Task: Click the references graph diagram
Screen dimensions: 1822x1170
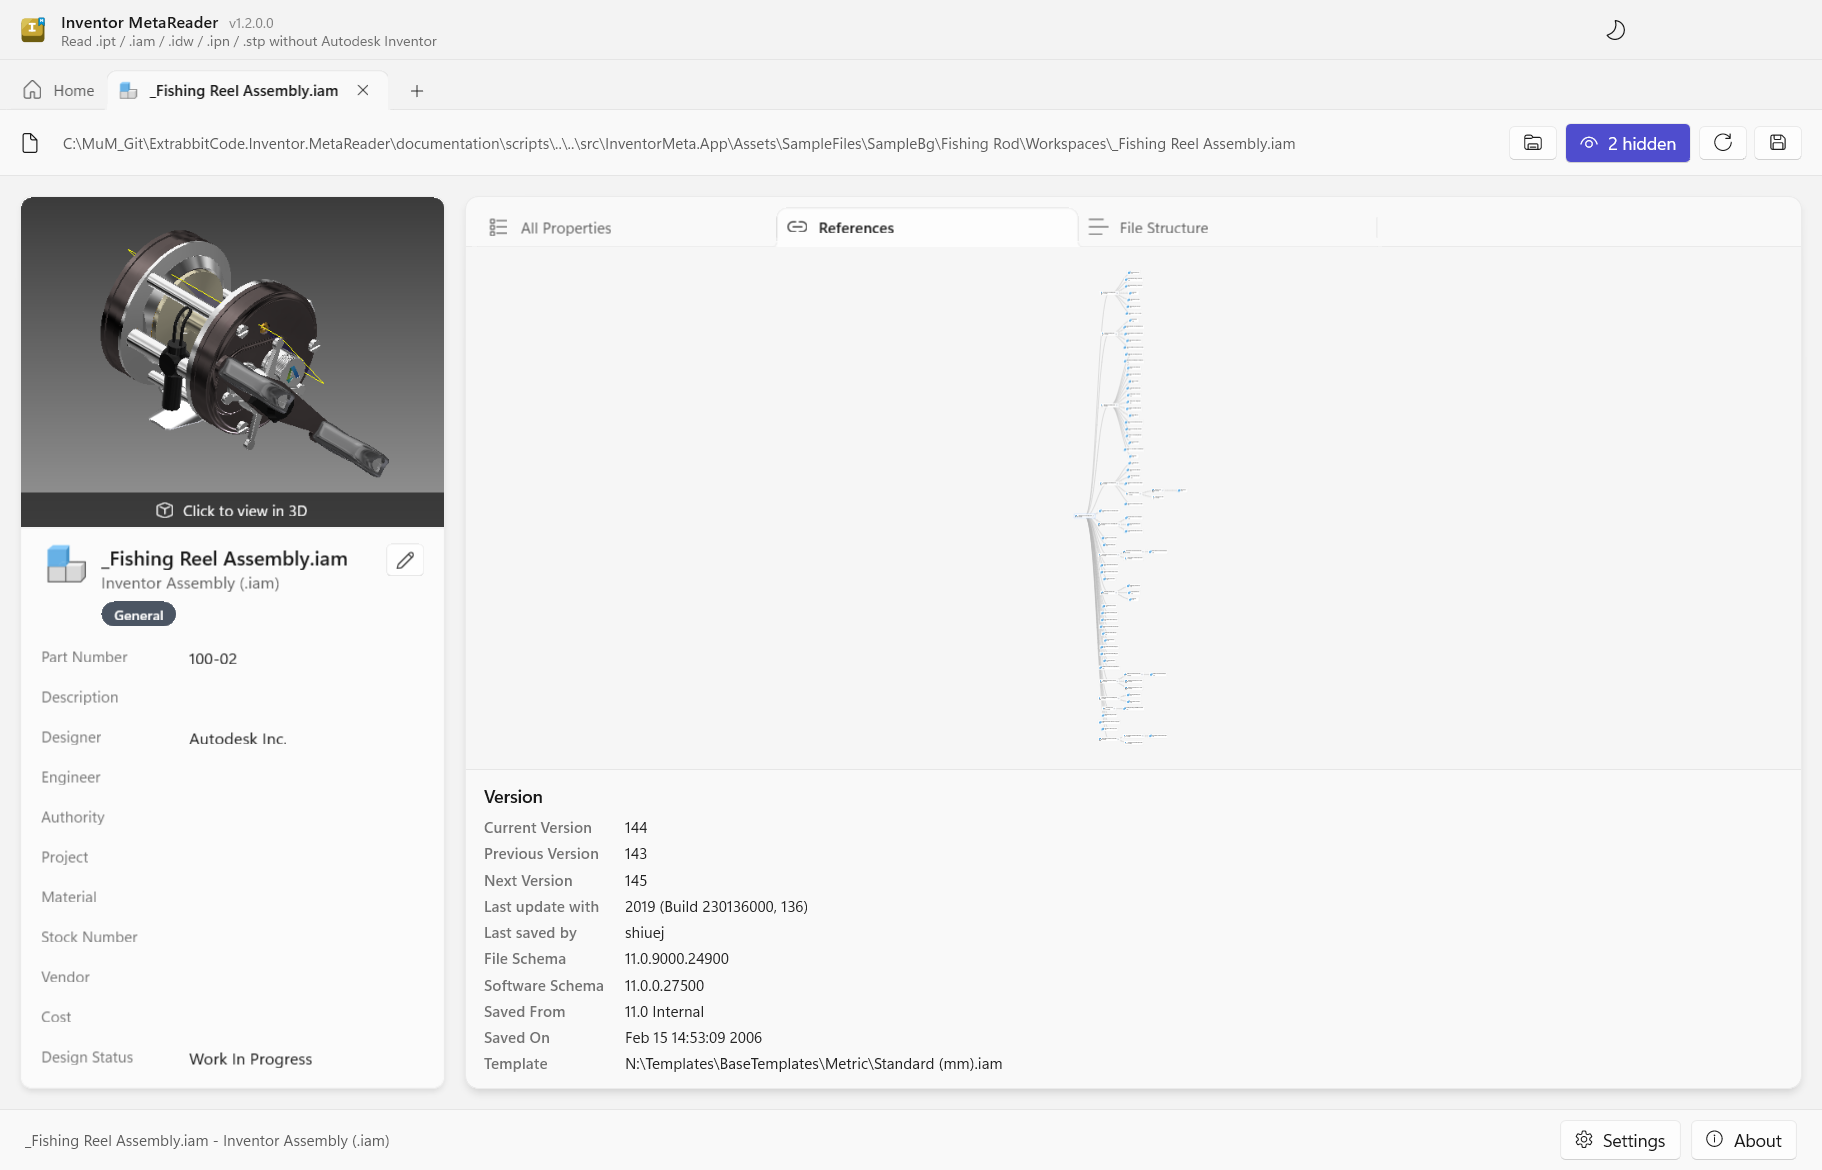Action: 1130,507
